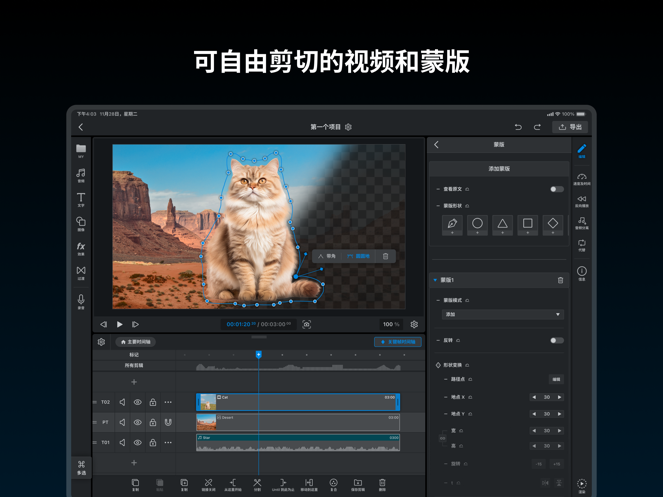
Task: Click the blue playhead marker on timeline
Action: tap(258, 354)
